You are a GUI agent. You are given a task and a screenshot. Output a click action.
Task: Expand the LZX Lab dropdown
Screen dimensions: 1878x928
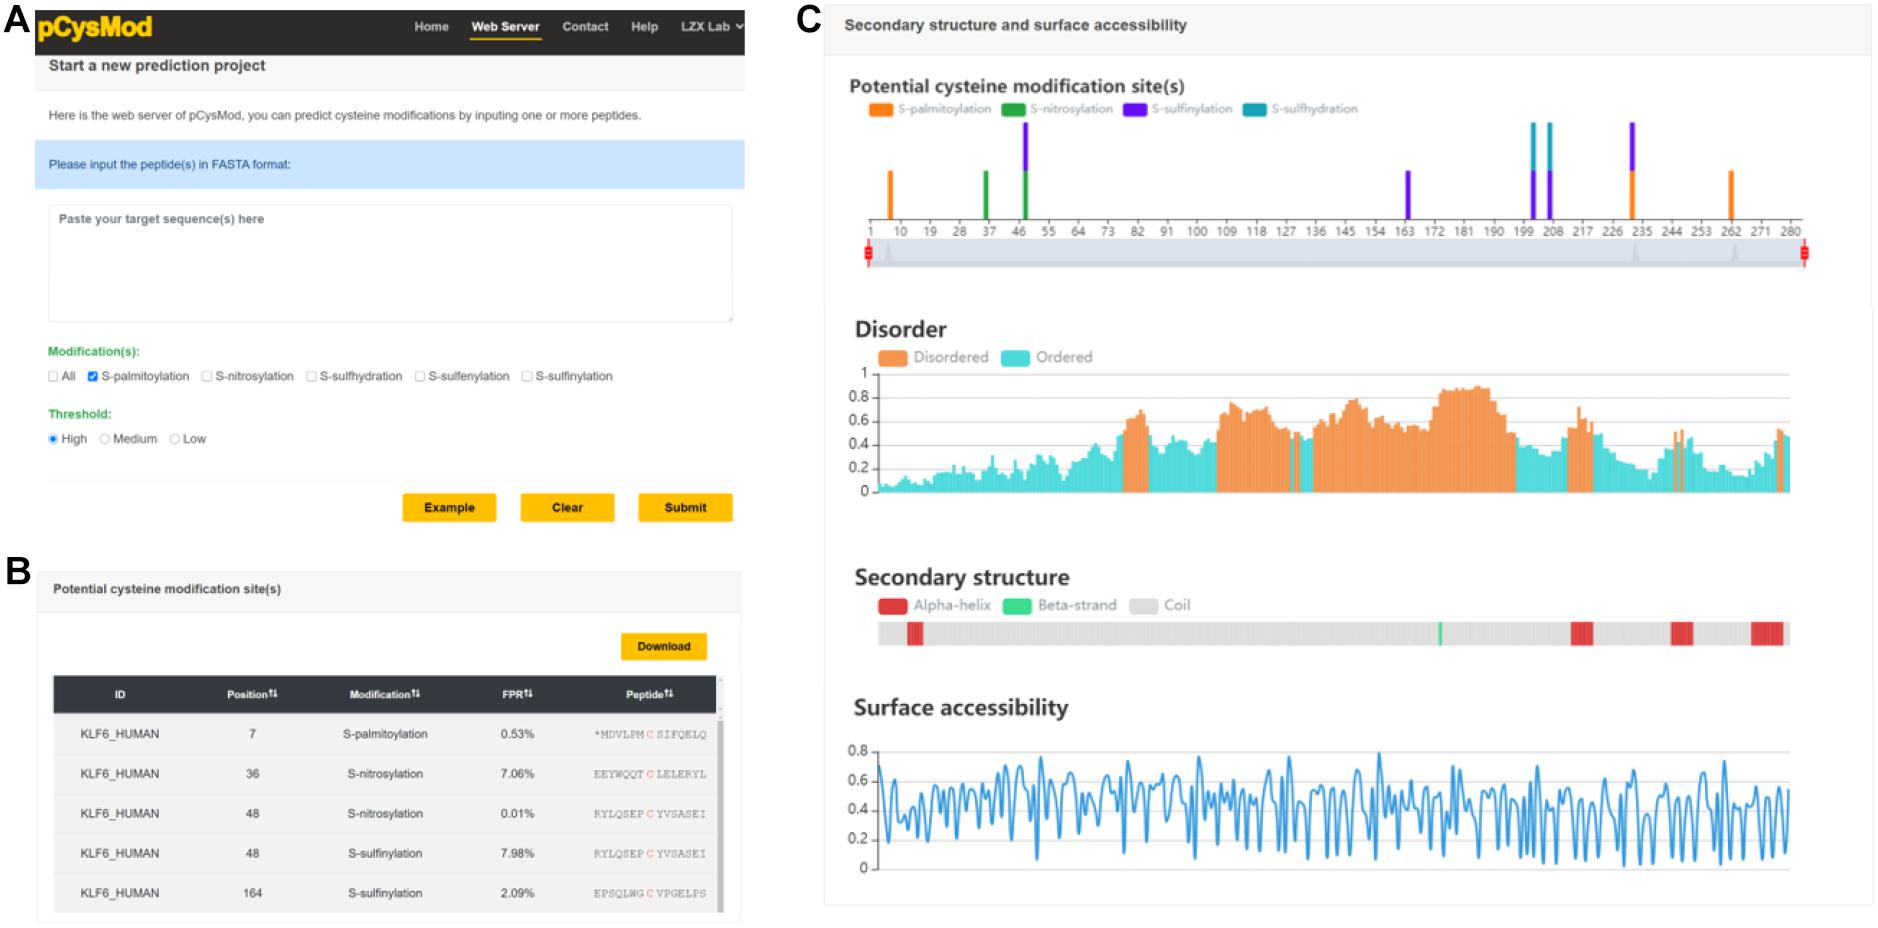click(x=712, y=27)
